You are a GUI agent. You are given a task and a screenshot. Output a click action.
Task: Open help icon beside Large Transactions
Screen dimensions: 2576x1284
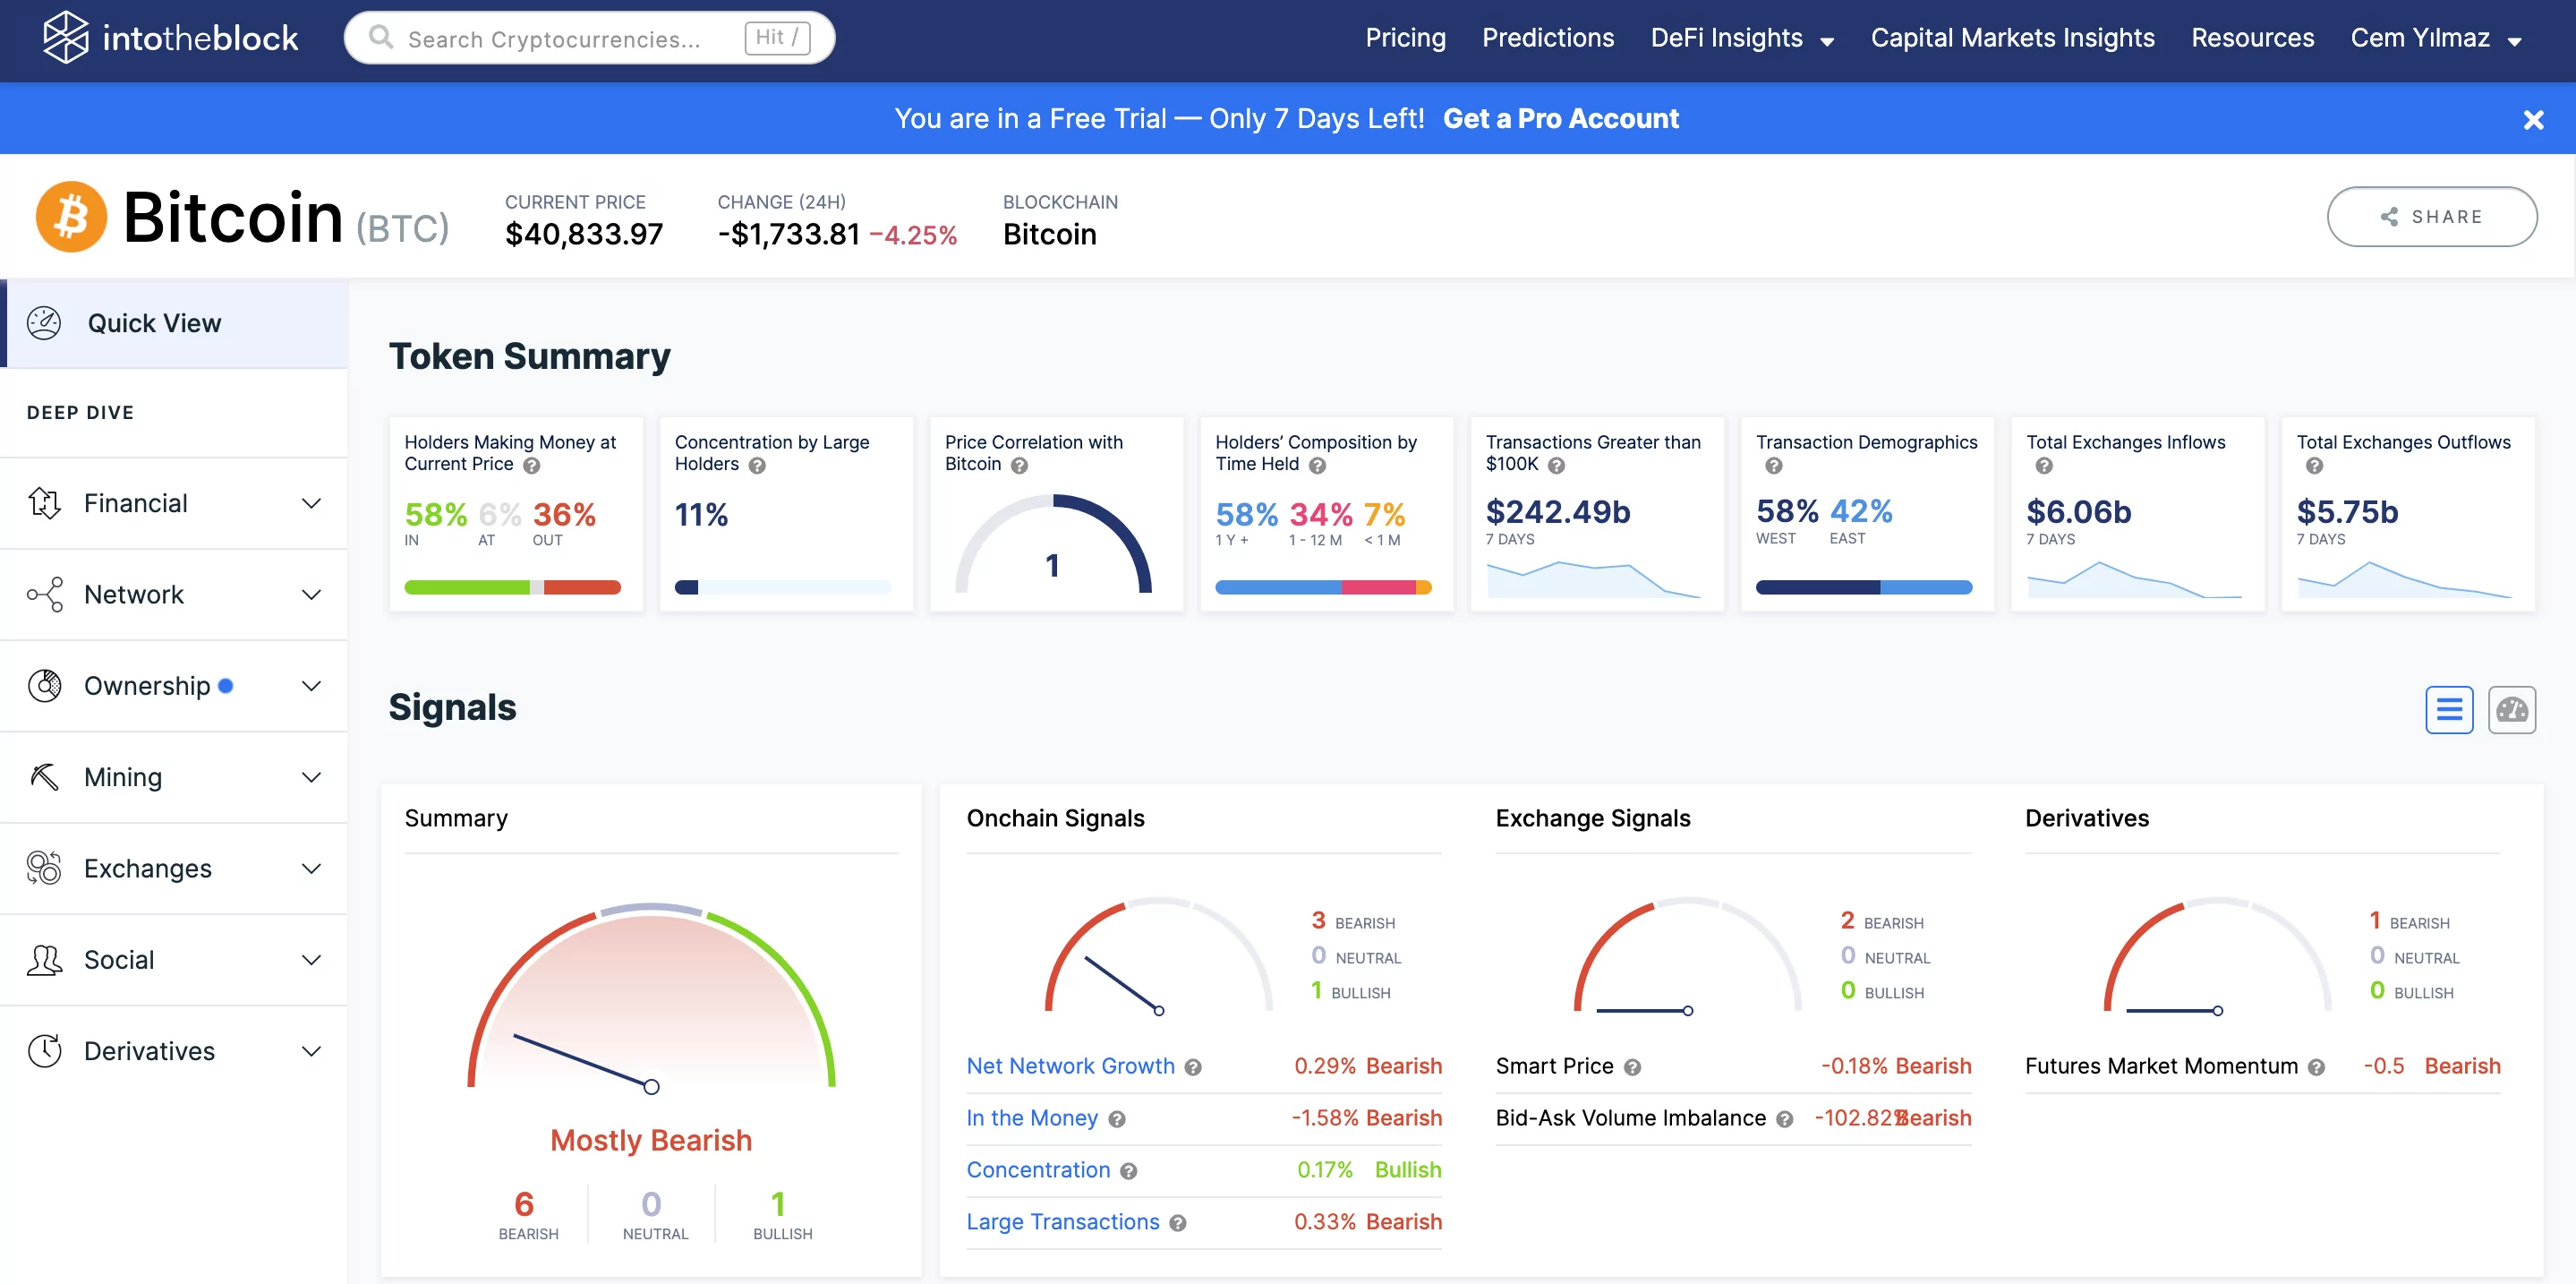click(1177, 1224)
